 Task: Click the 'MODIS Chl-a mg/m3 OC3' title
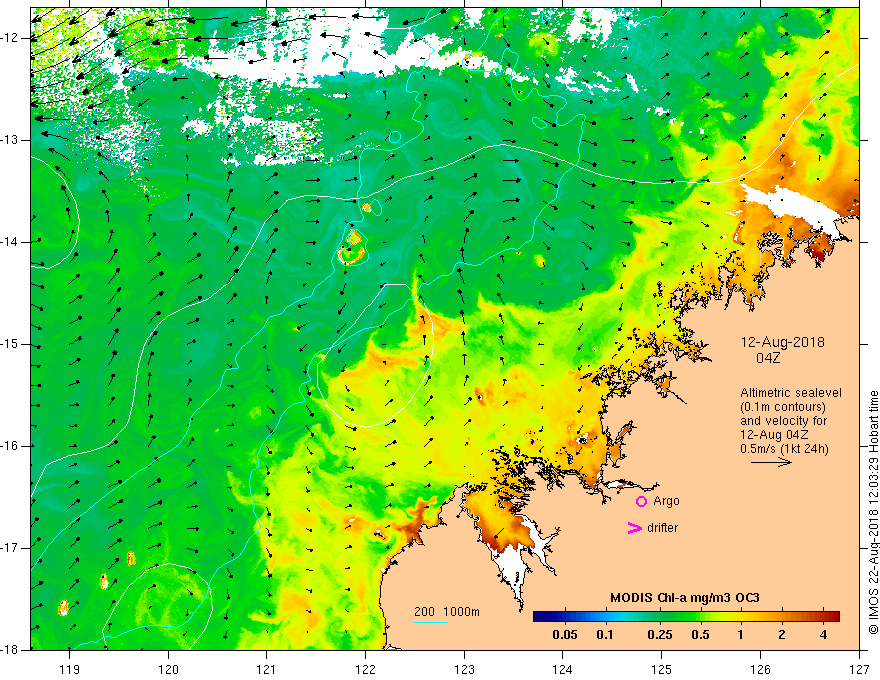[685, 598]
